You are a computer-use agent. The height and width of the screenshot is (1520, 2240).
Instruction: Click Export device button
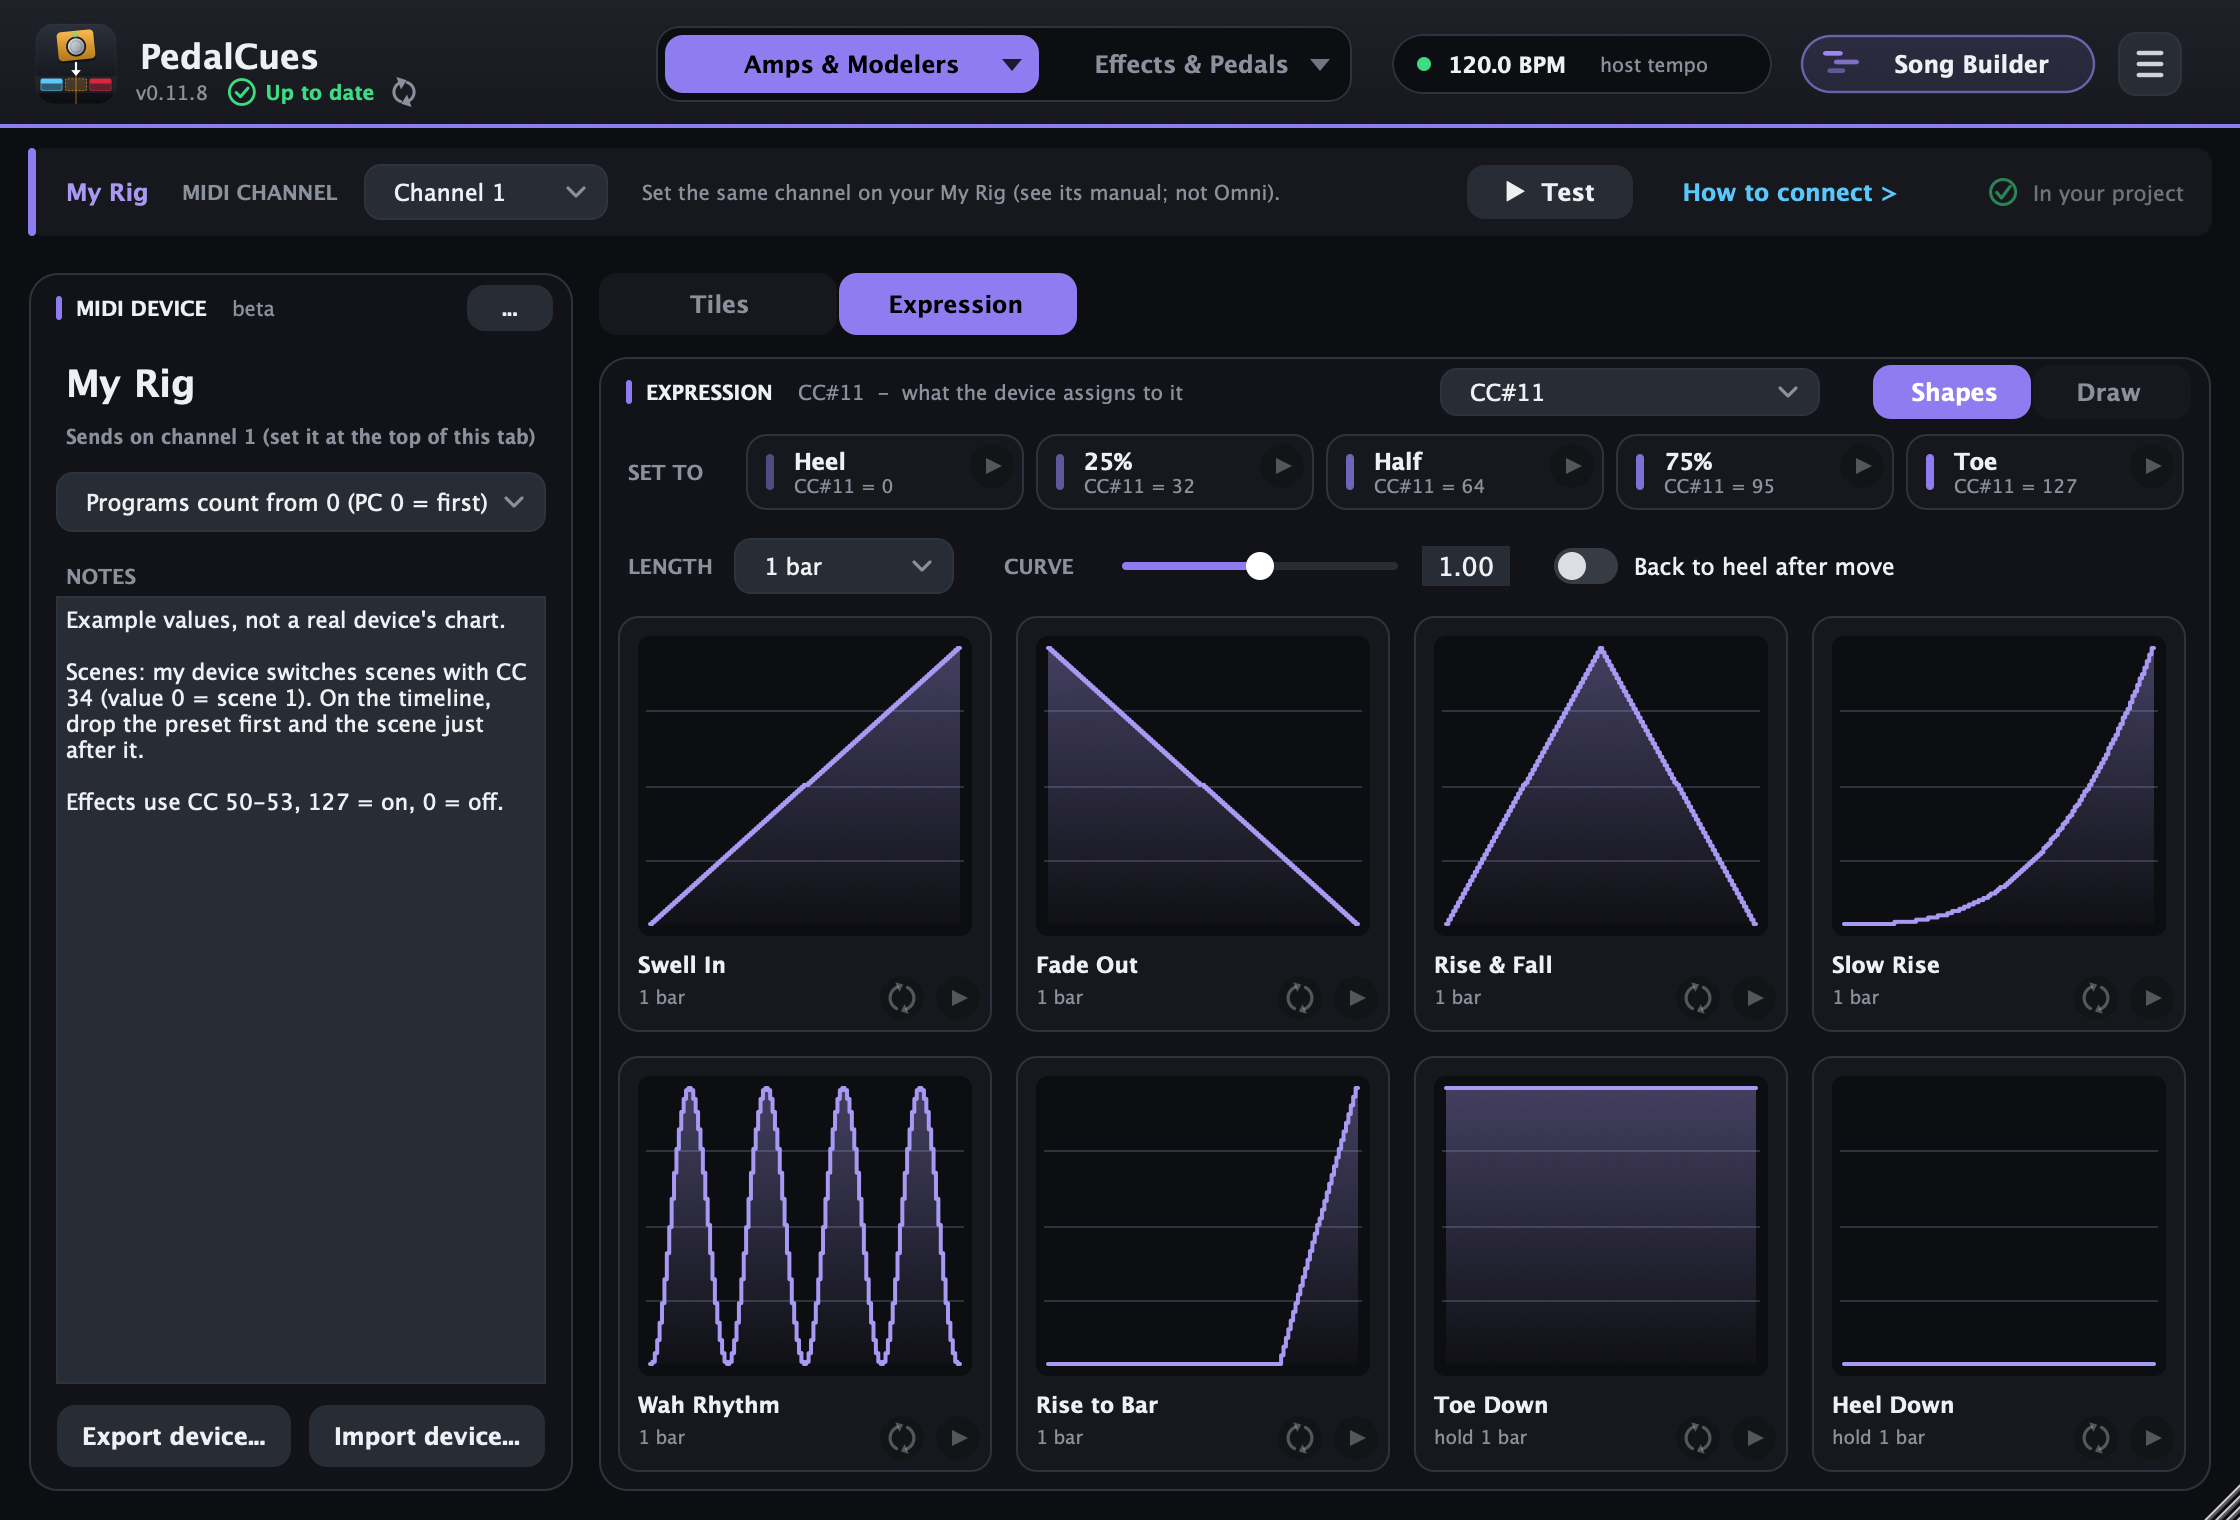pos(174,1436)
